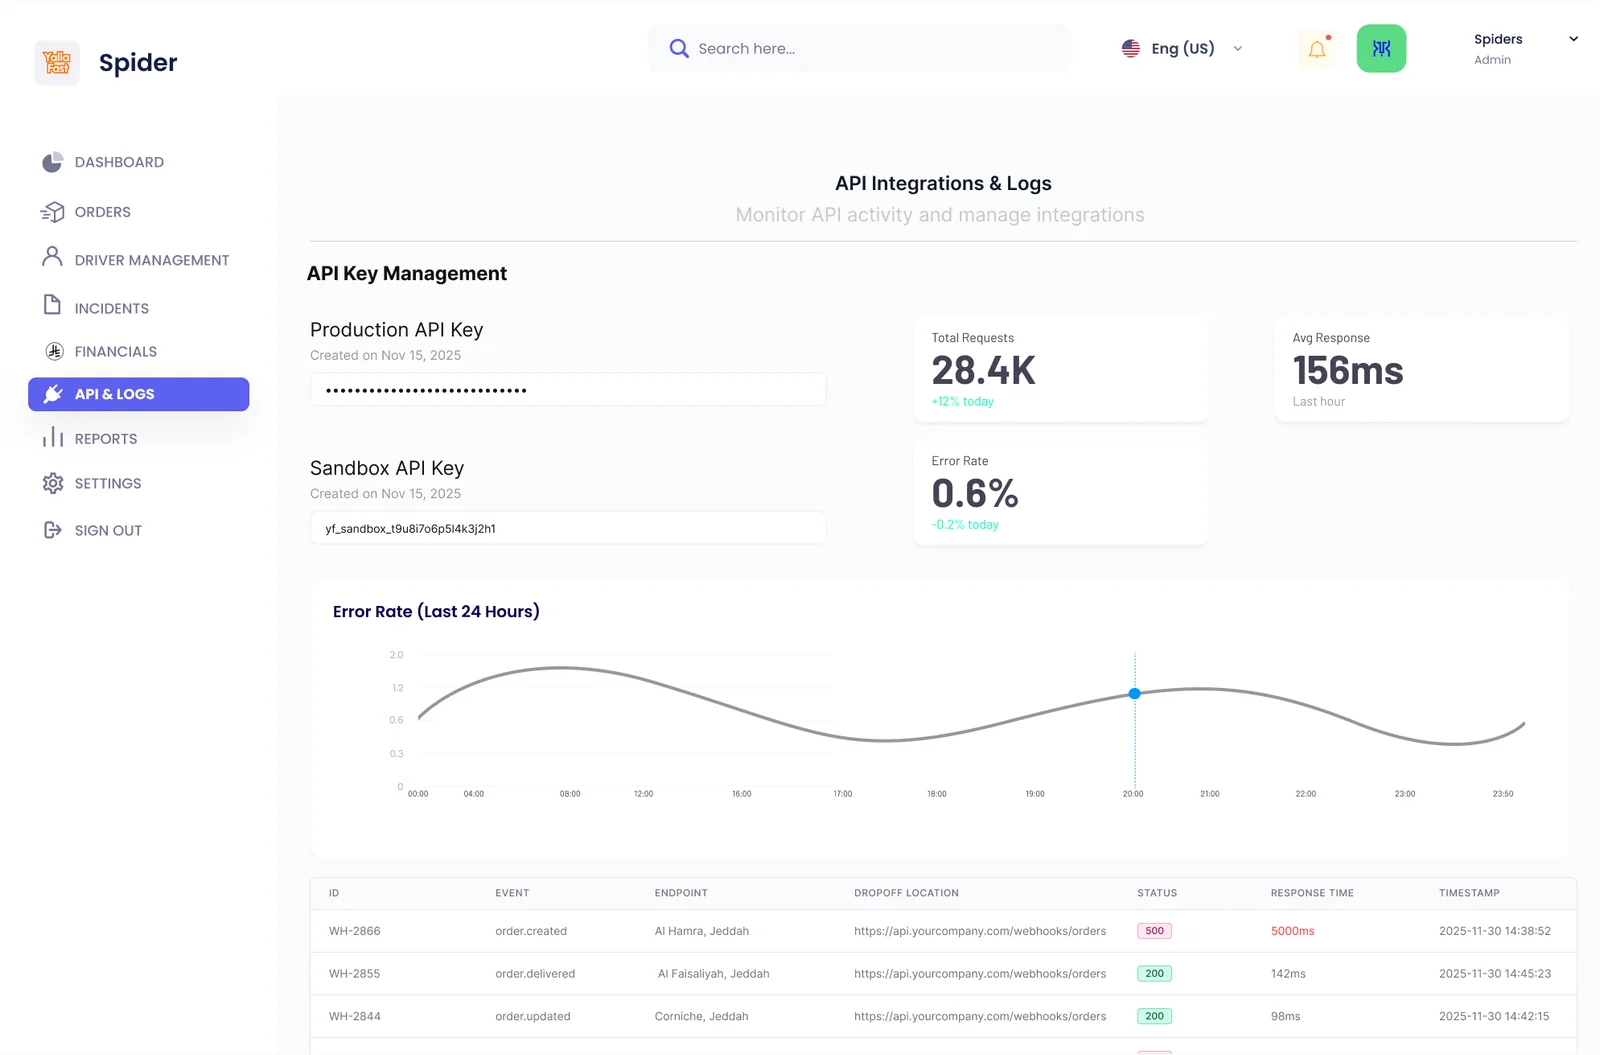The height and width of the screenshot is (1055, 1600).
Task: Expand the Spiders Admin account menu
Action: point(1573,39)
